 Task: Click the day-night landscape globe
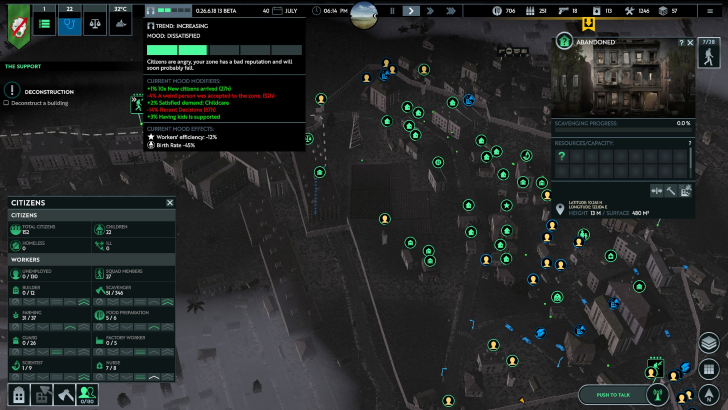(x=364, y=15)
